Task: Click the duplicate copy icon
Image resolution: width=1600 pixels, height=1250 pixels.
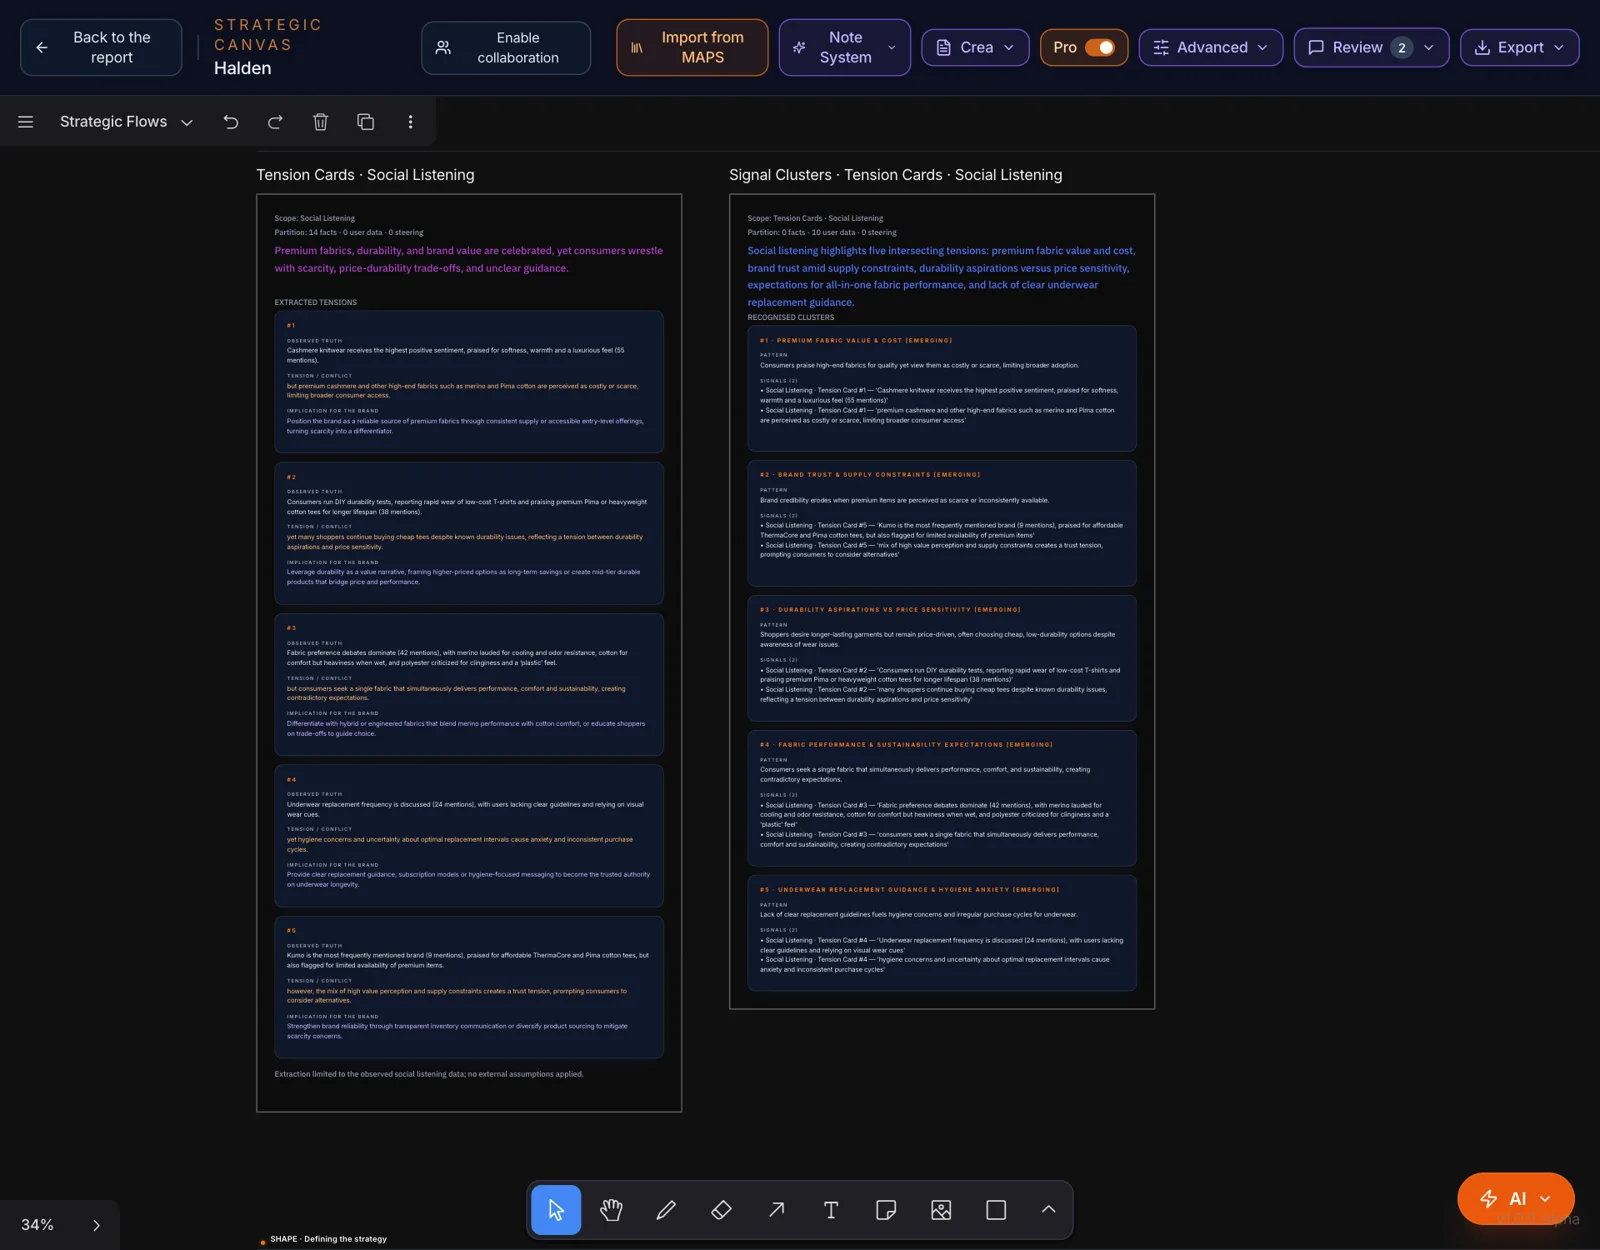Action: pos(366,122)
